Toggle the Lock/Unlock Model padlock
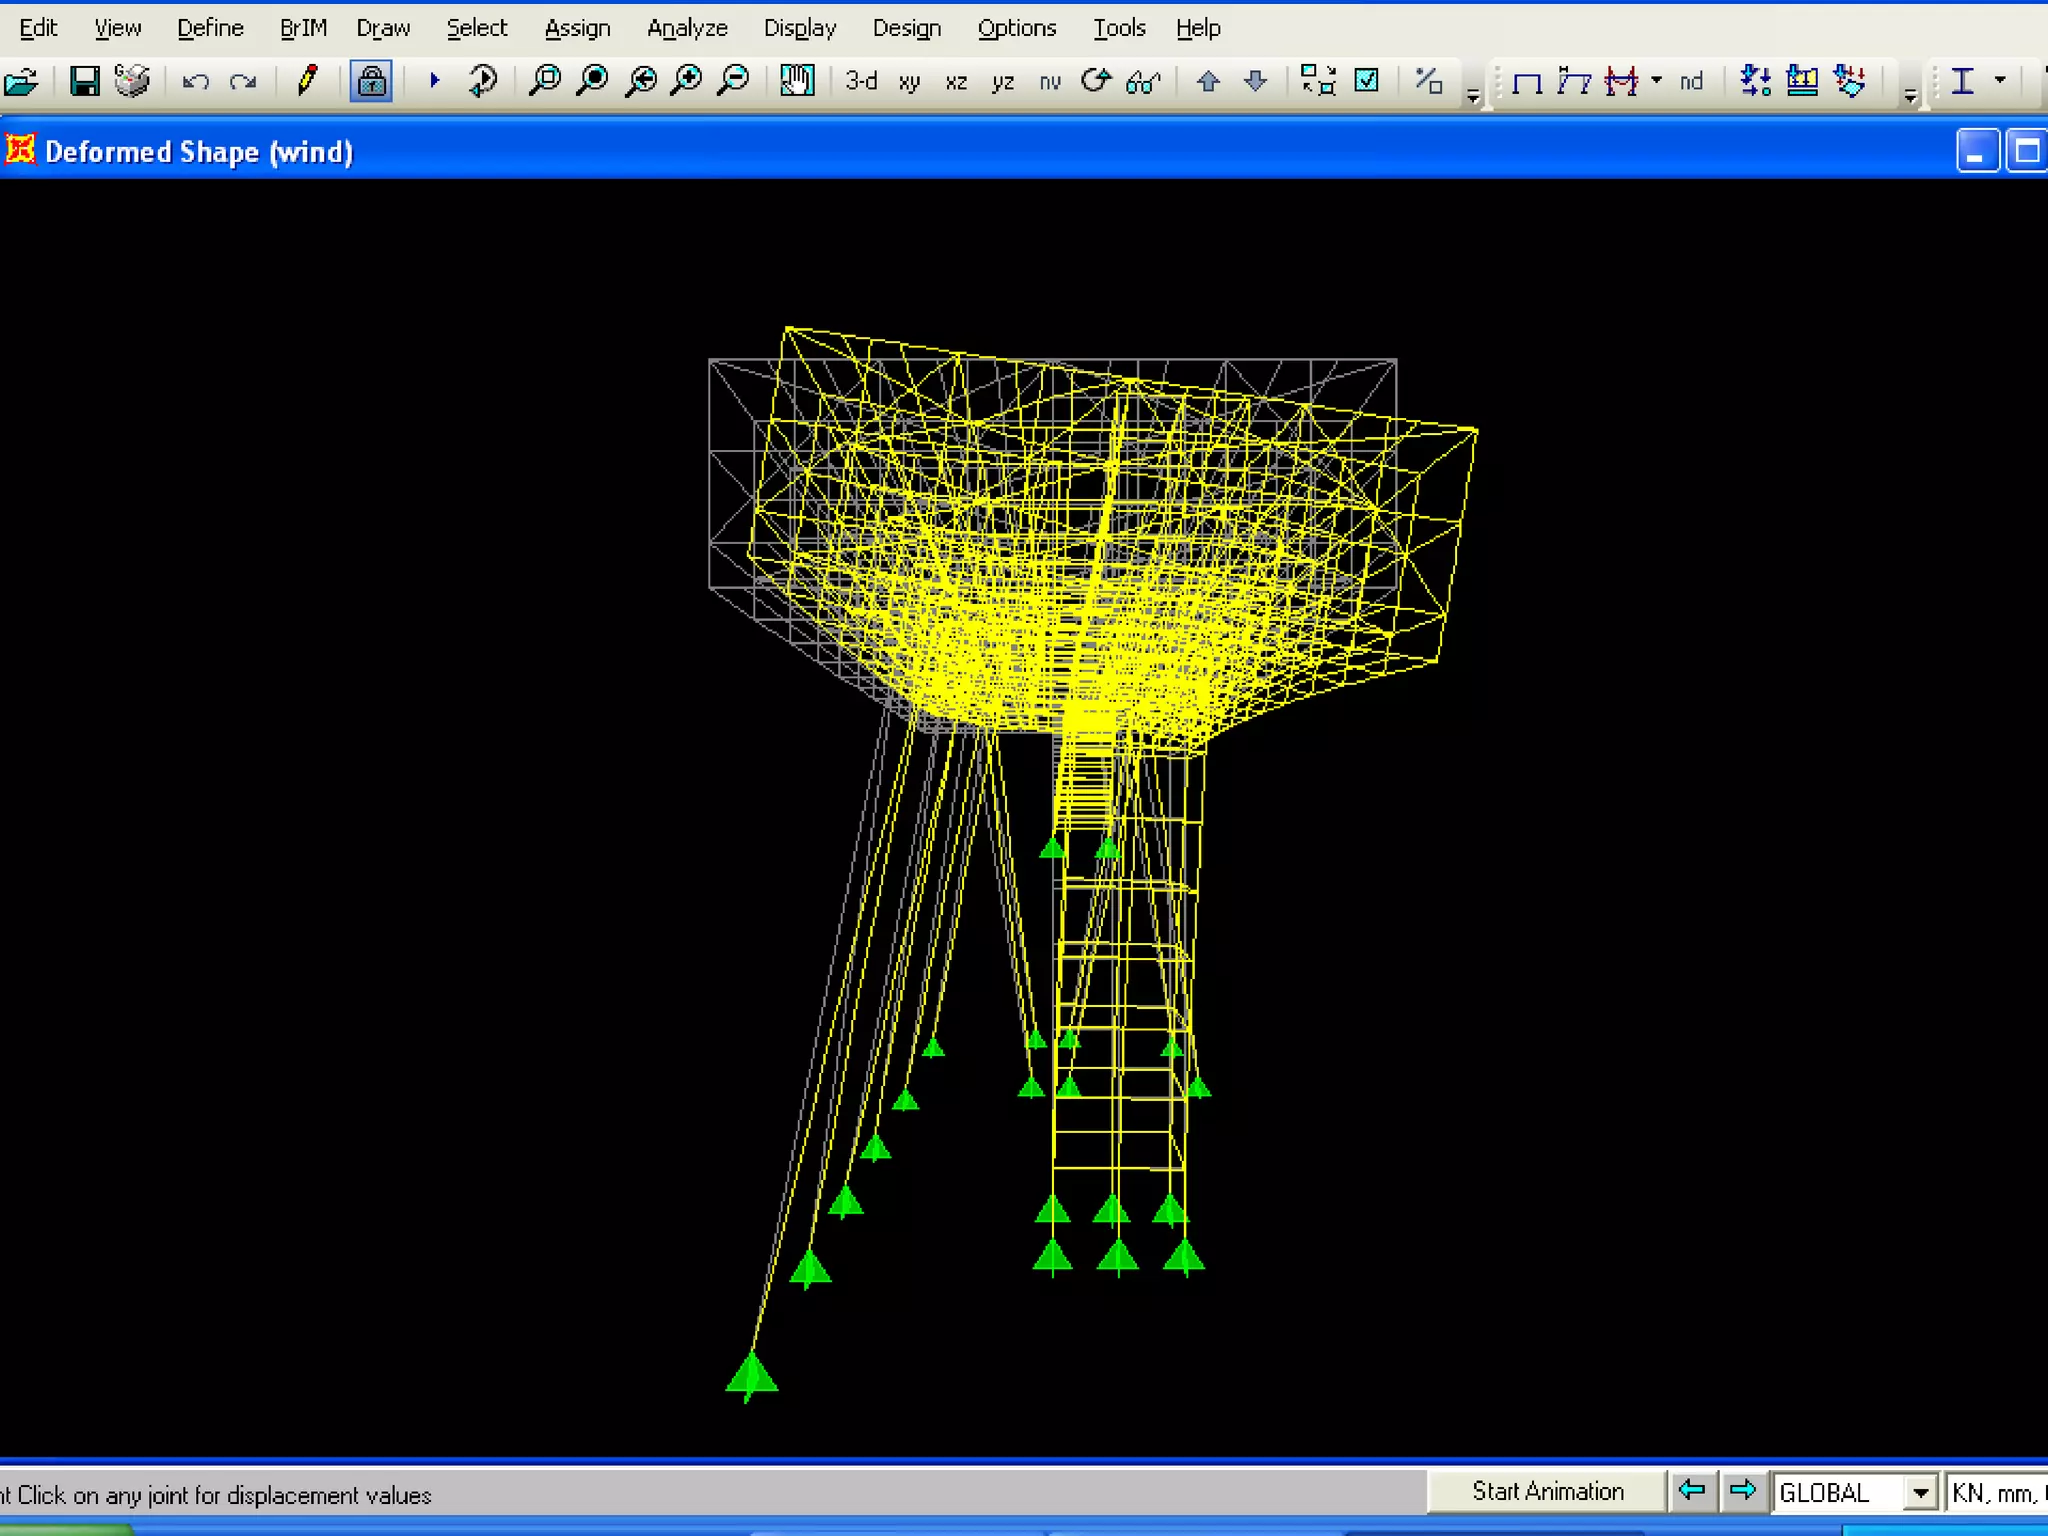The width and height of the screenshot is (2048, 1536). 371,81
